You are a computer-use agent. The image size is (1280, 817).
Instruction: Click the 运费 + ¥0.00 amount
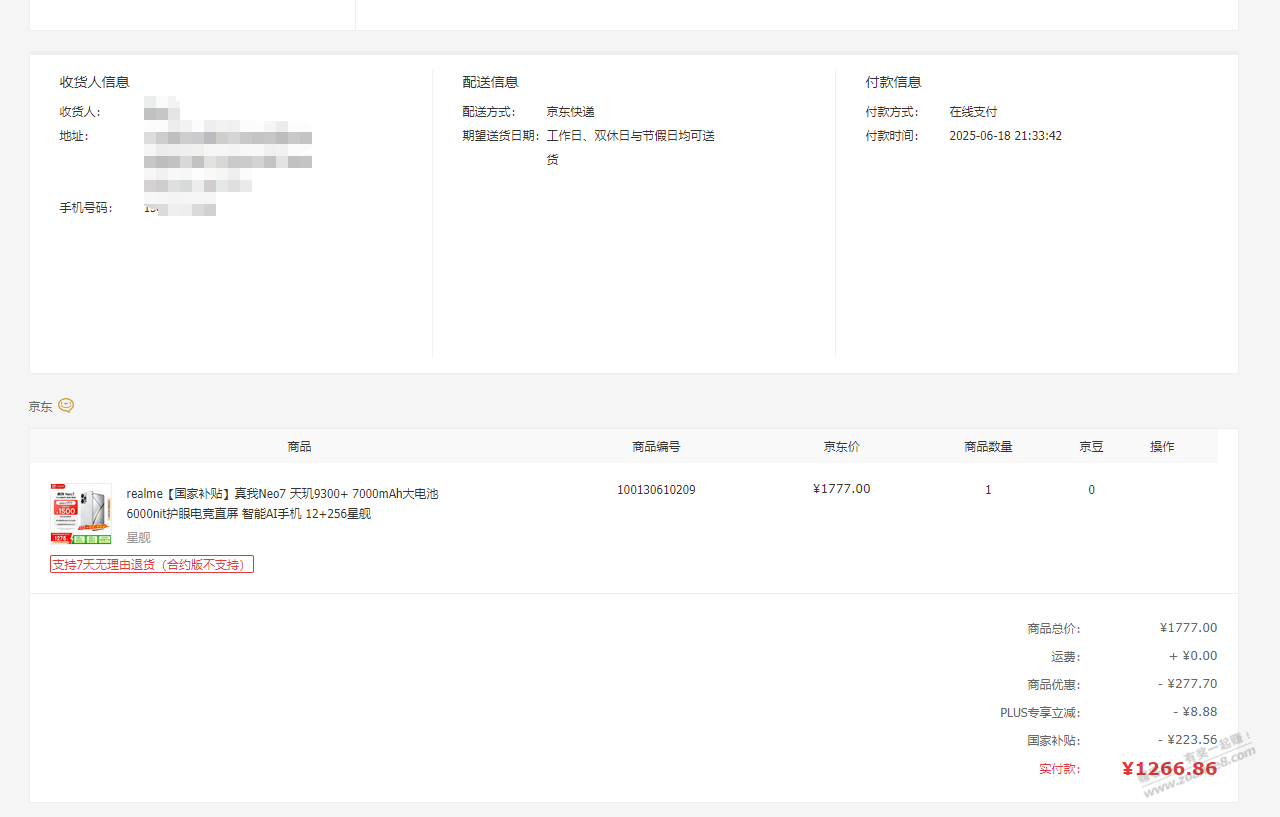pos(1193,656)
